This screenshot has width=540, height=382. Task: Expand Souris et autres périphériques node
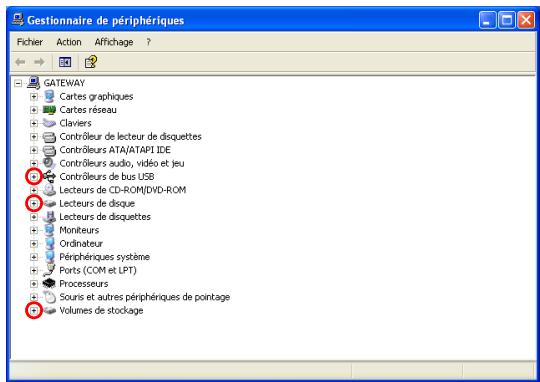coord(34,297)
